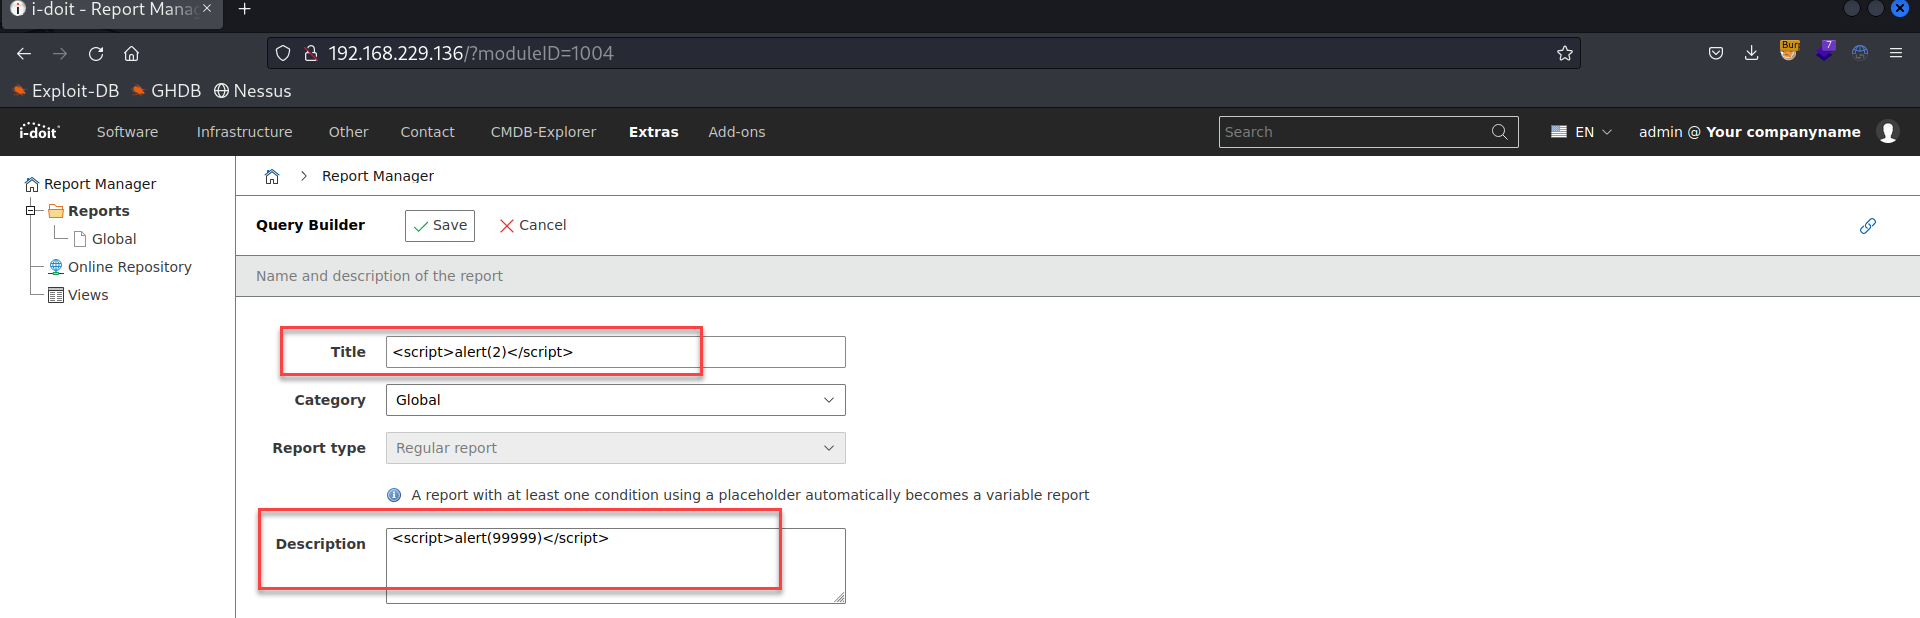1920x618 pixels.
Task: Open Pocket save icon
Action: coord(1716,53)
